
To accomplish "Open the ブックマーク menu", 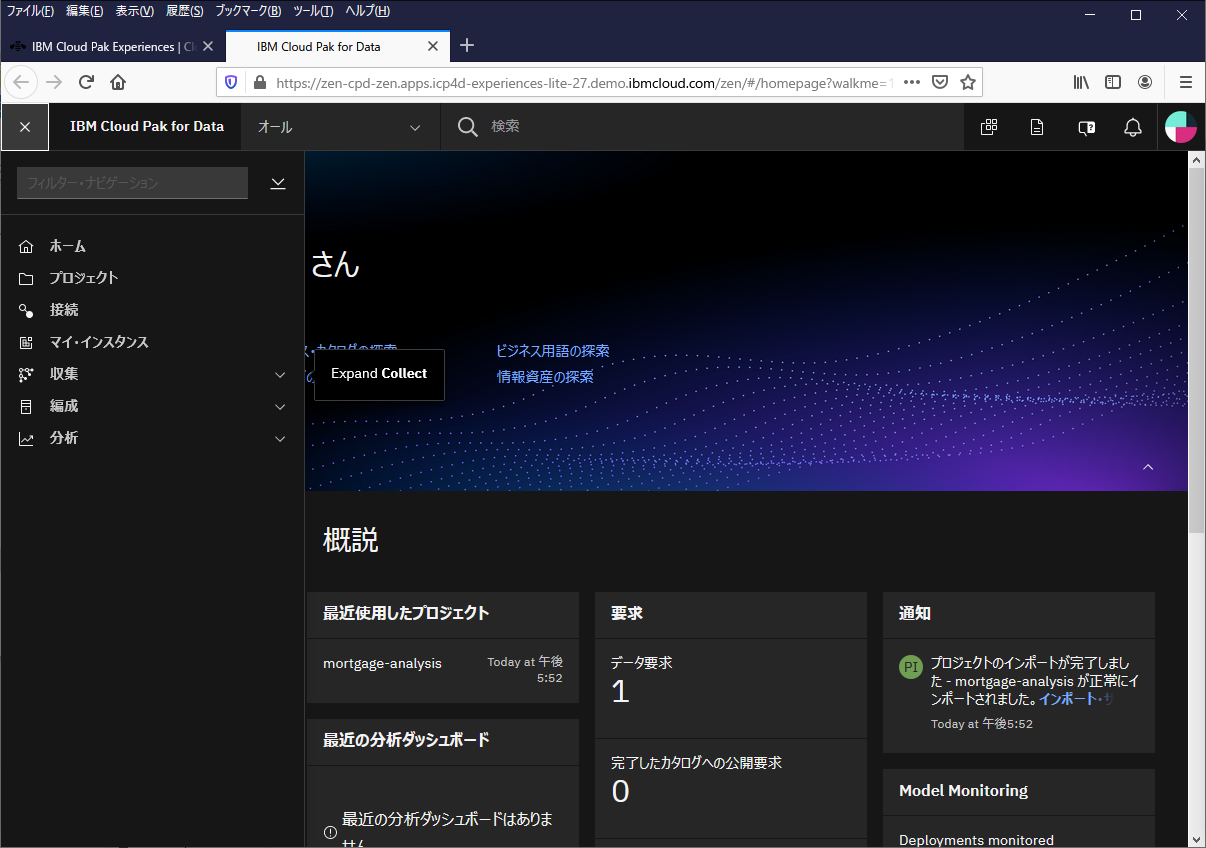I will tap(248, 11).
